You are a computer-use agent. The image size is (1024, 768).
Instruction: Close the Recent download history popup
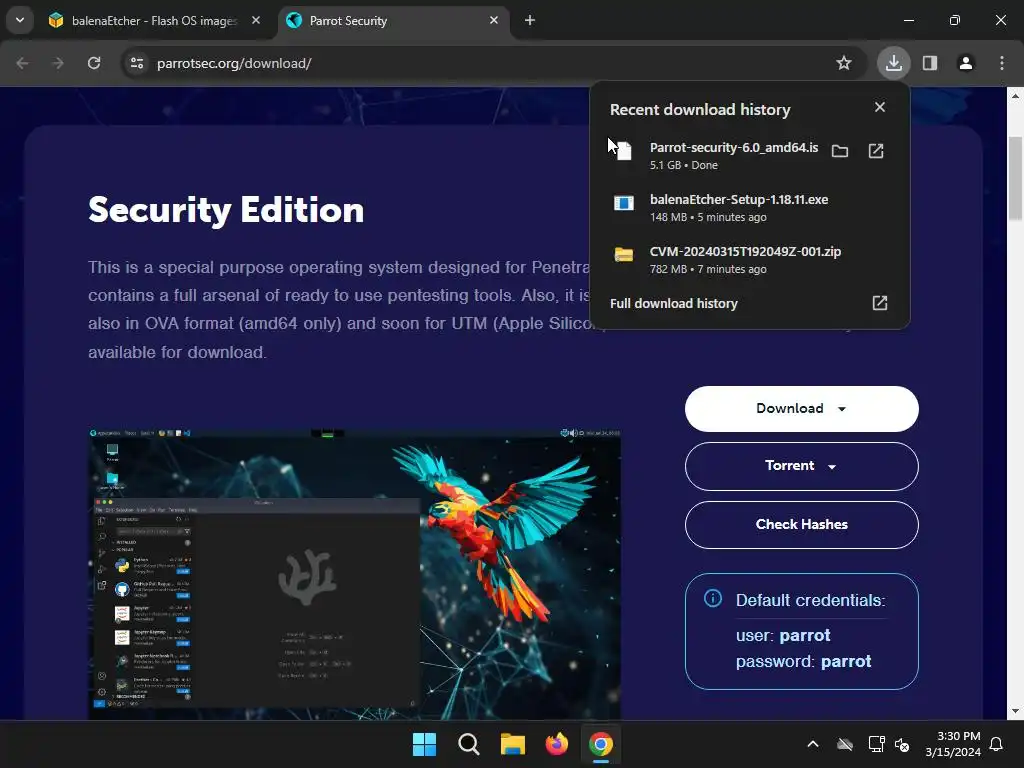(880, 107)
